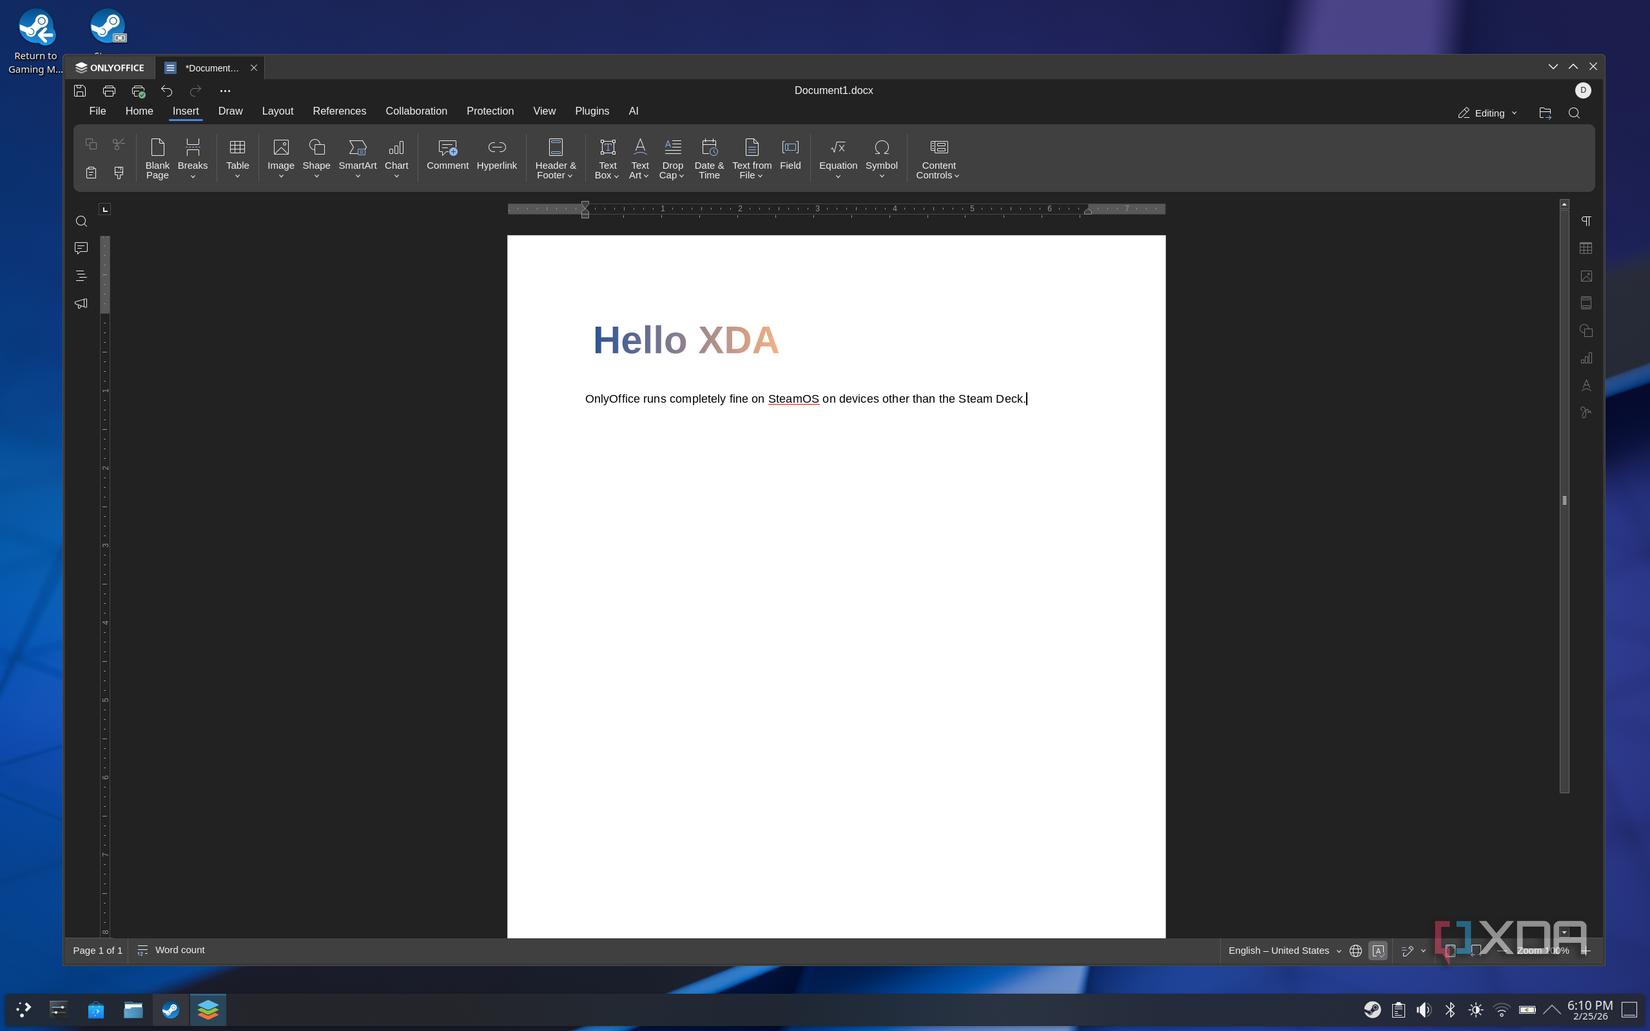The image size is (1650, 1031).
Task: Click the search icon in top right
Action: point(1574,113)
